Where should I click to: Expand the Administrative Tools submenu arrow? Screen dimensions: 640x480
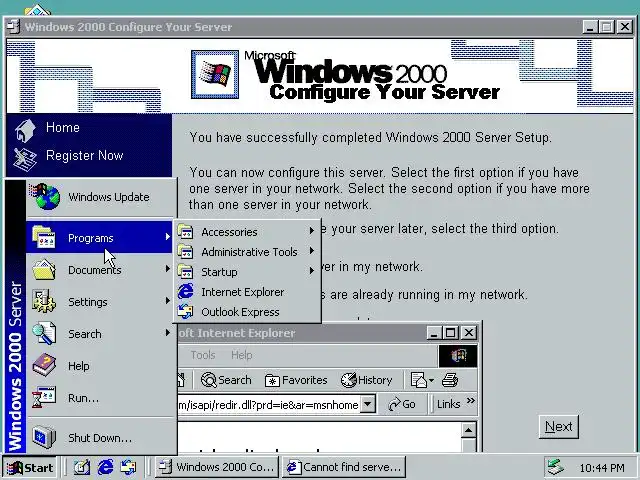click(x=311, y=251)
